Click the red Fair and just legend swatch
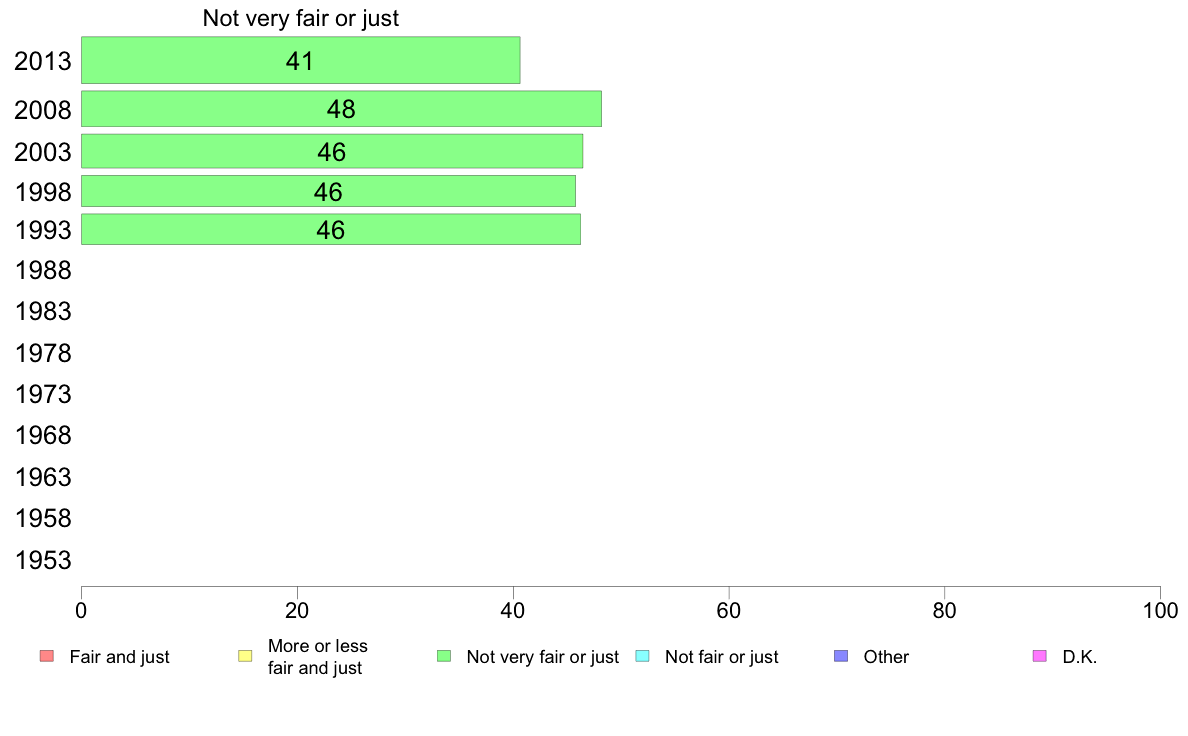The height and width of the screenshot is (736, 1188). [x=47, y=656]
